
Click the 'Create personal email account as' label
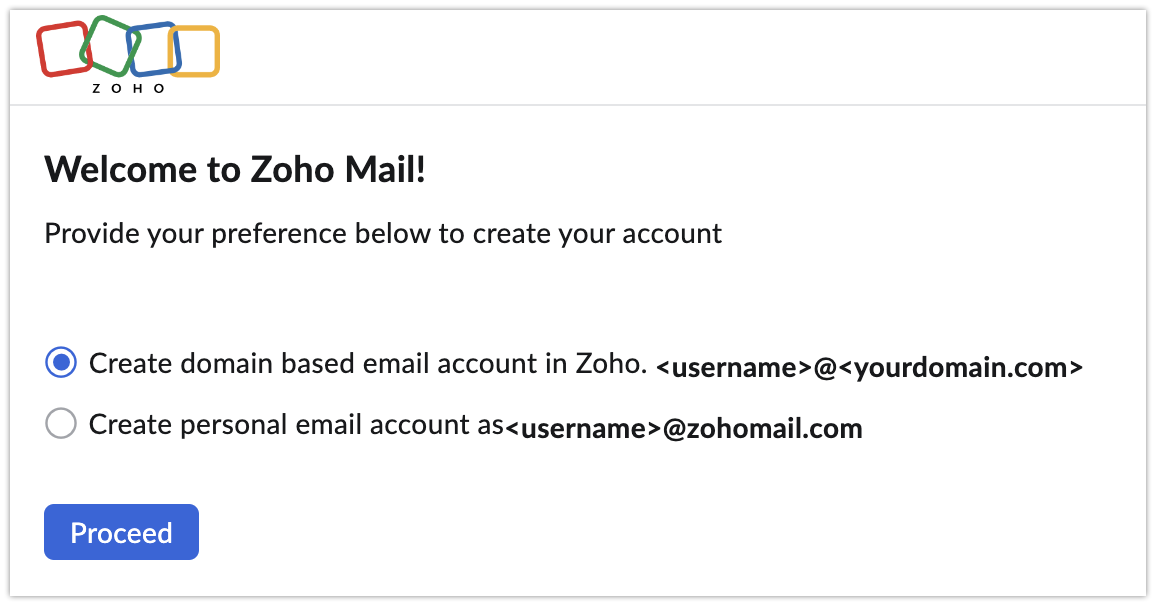click(x=296, y=425)
